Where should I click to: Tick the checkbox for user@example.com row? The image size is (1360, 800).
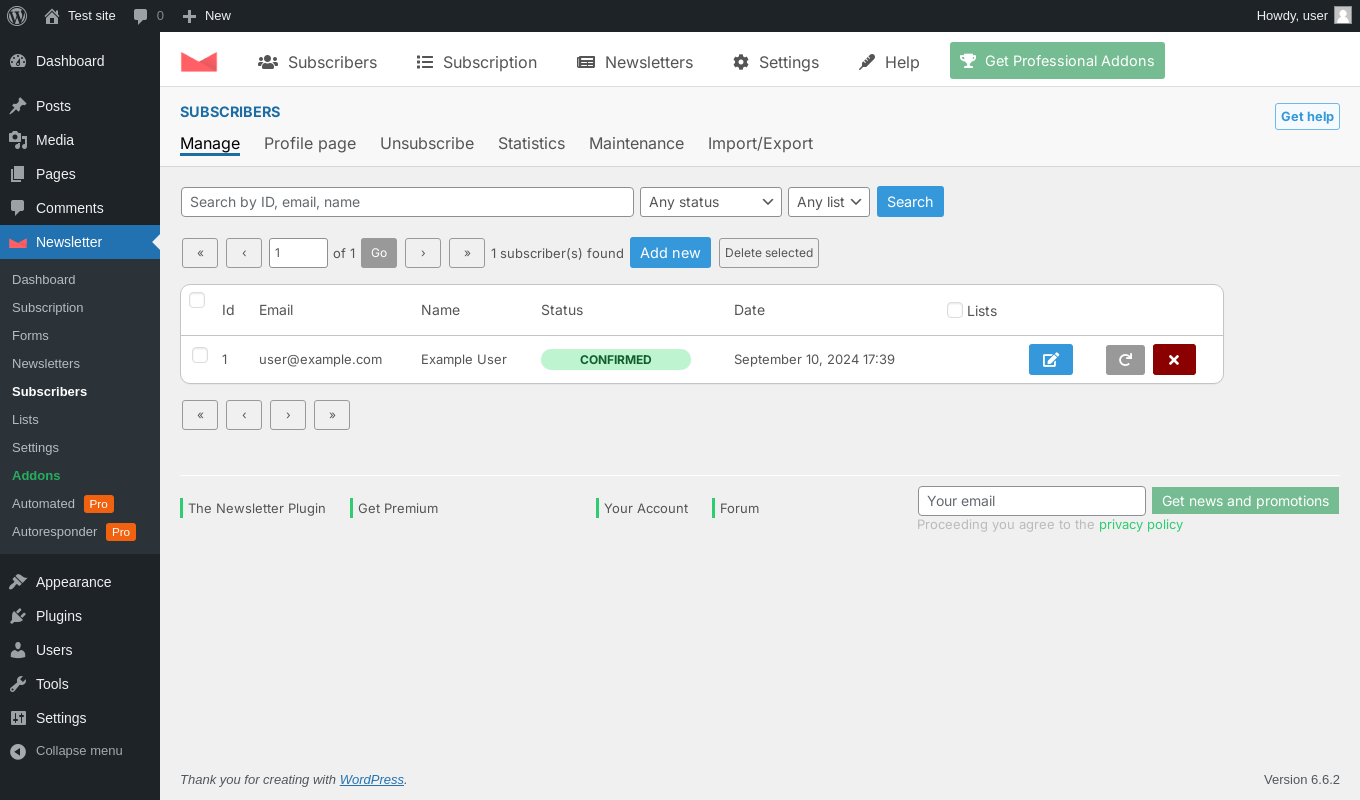(x=200, y=355)
